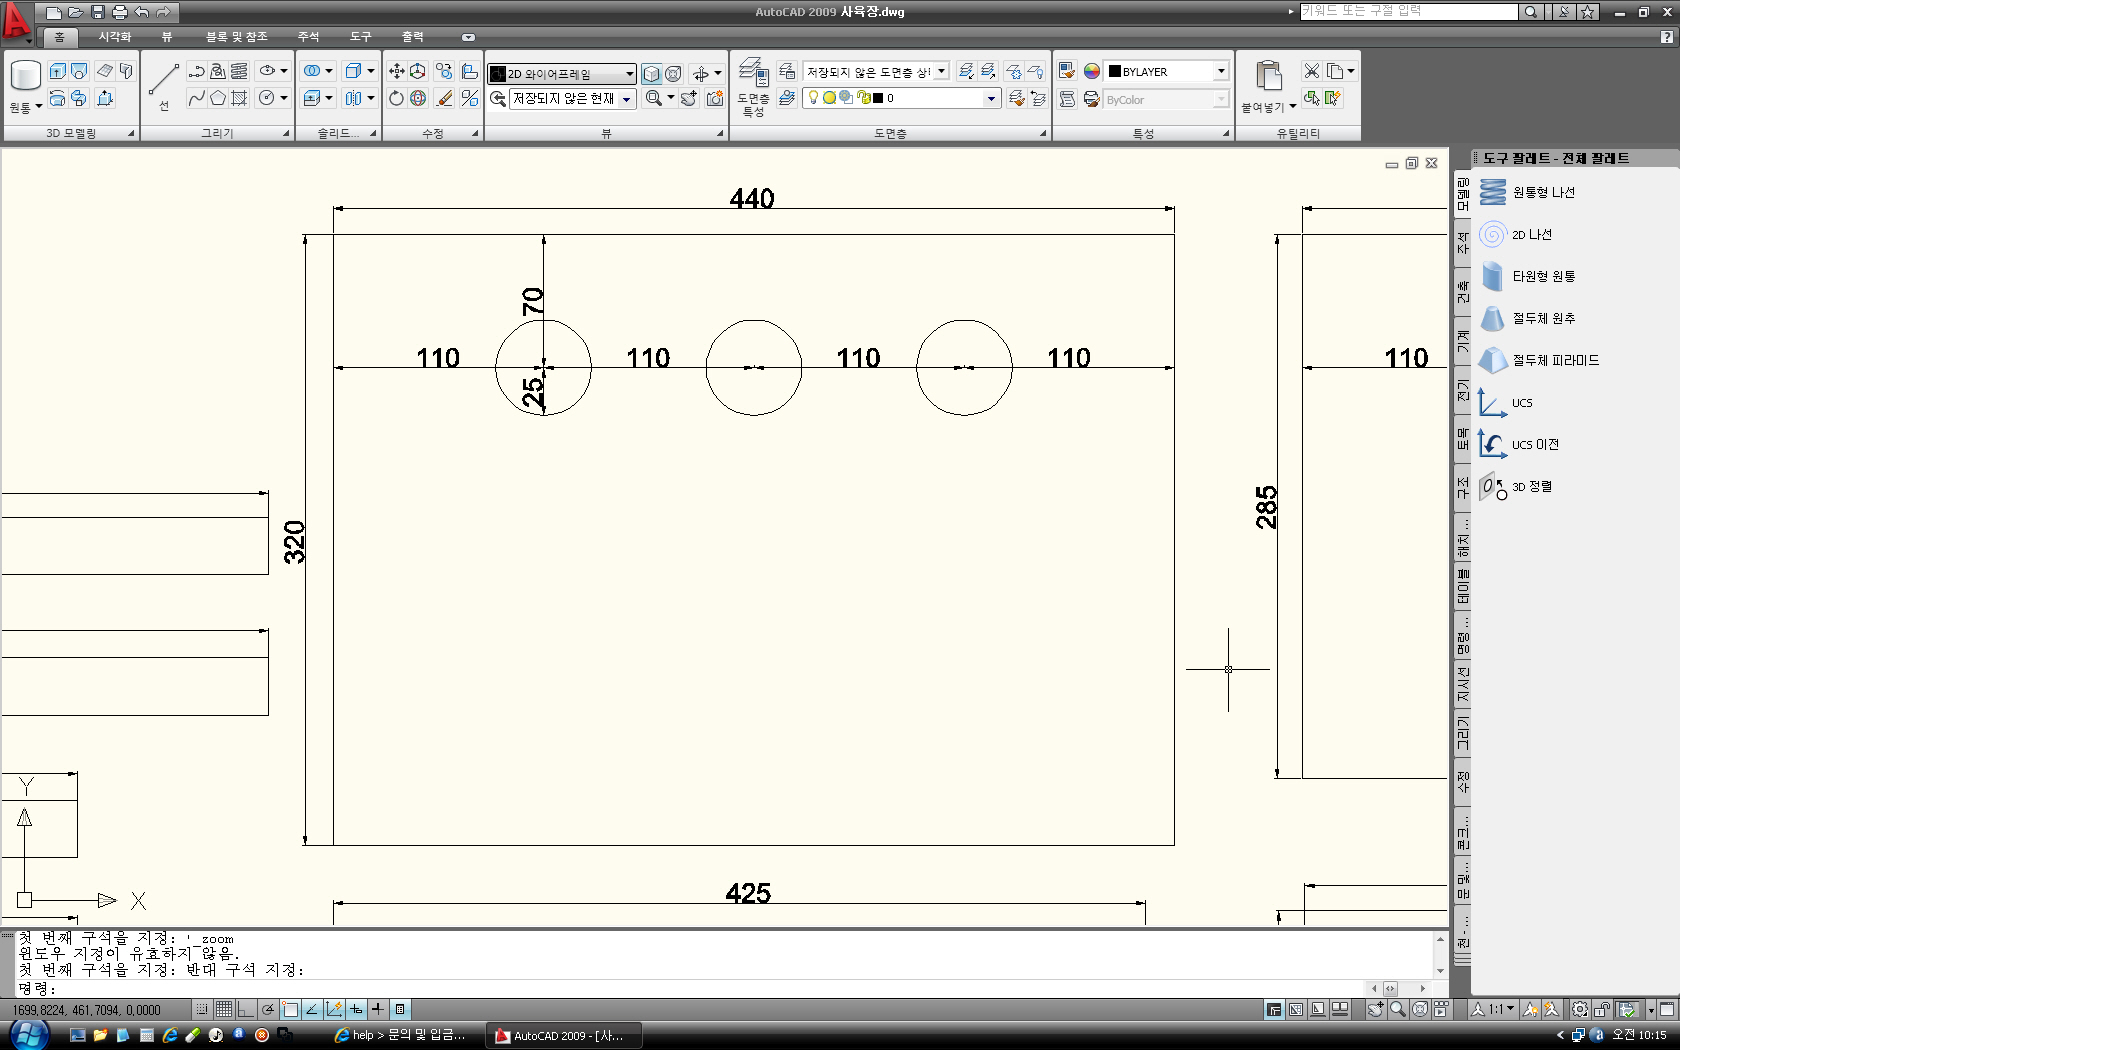Toggle Snap mode in status bar

point(202,1009)
